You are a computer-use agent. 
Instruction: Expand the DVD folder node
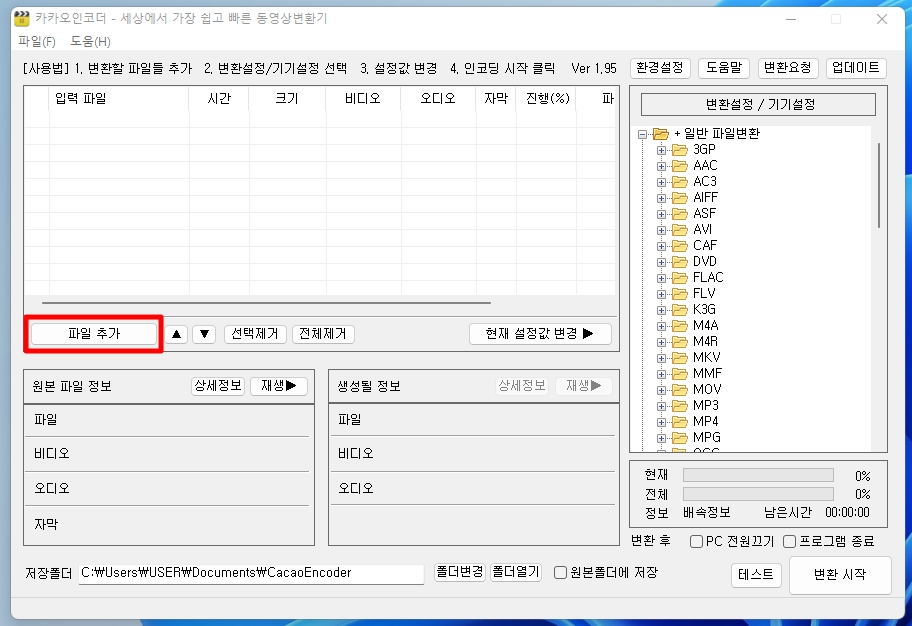click(x=661, y=262)
